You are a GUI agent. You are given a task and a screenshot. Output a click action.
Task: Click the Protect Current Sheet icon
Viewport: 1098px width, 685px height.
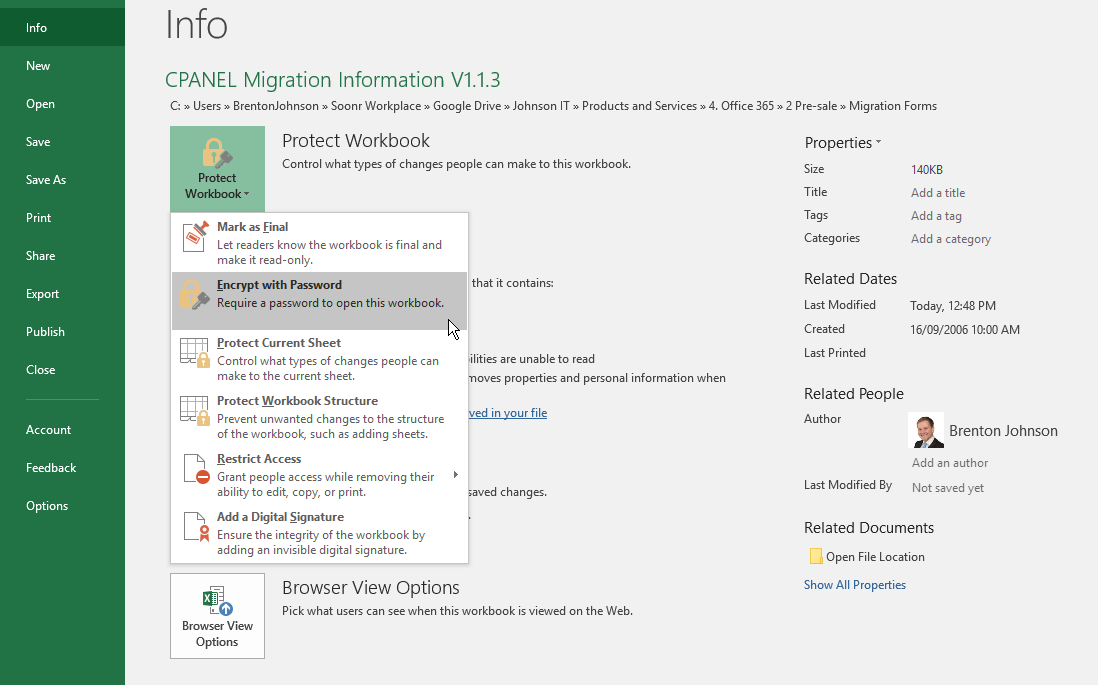point(195,353)
